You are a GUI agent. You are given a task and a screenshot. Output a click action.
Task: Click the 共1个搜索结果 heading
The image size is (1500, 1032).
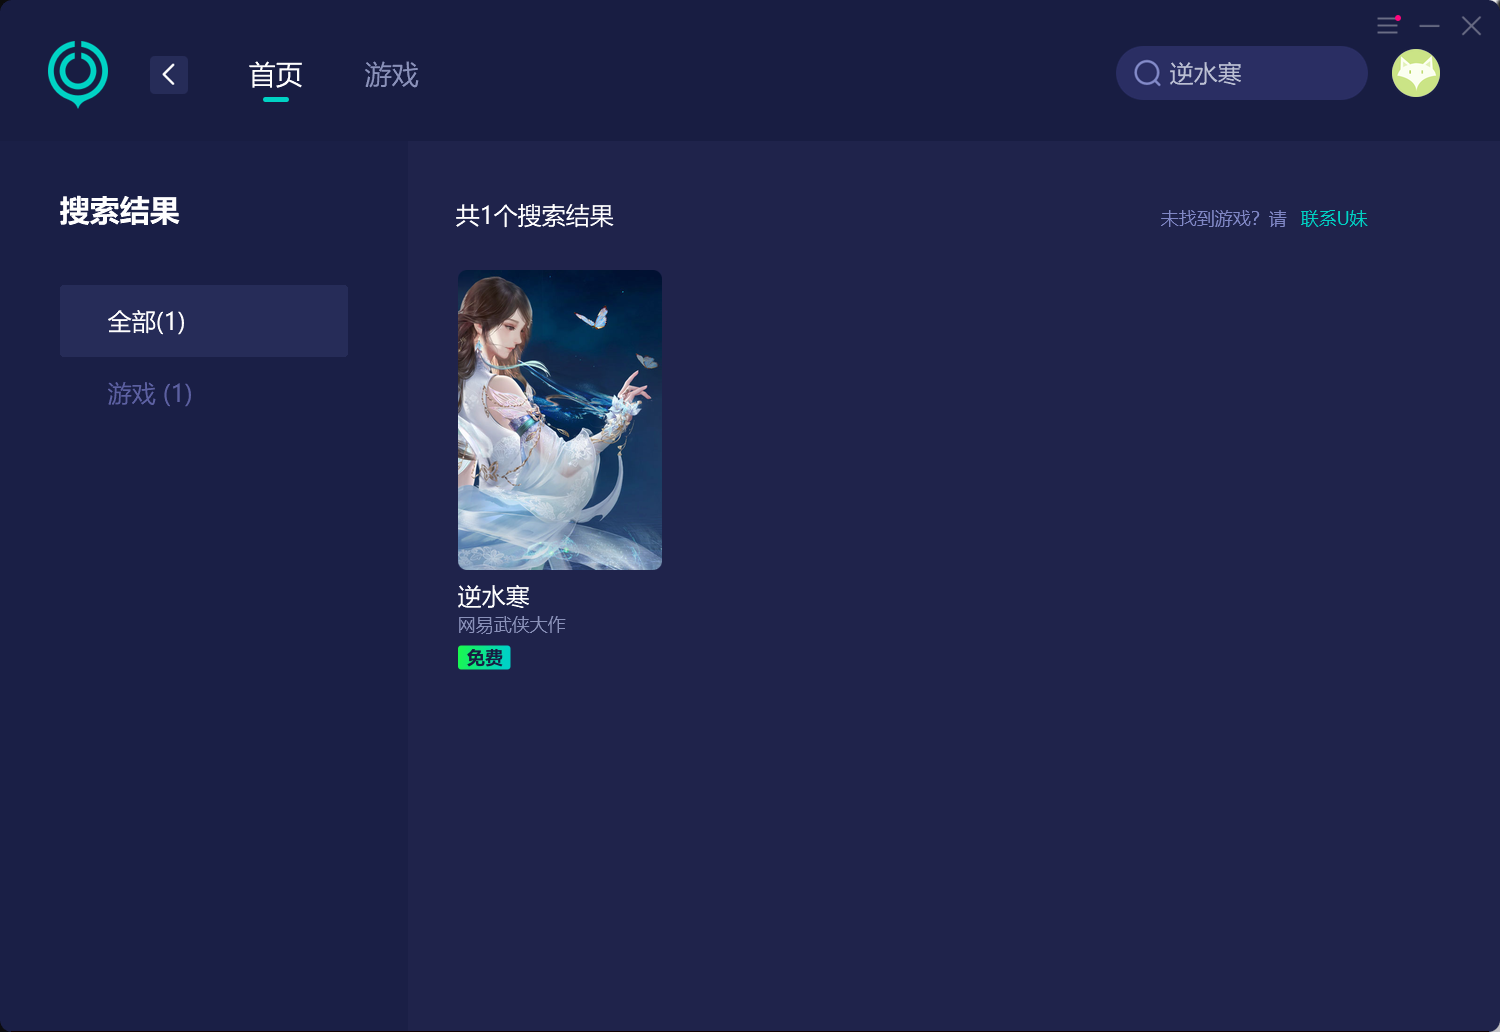pos(535,216)
